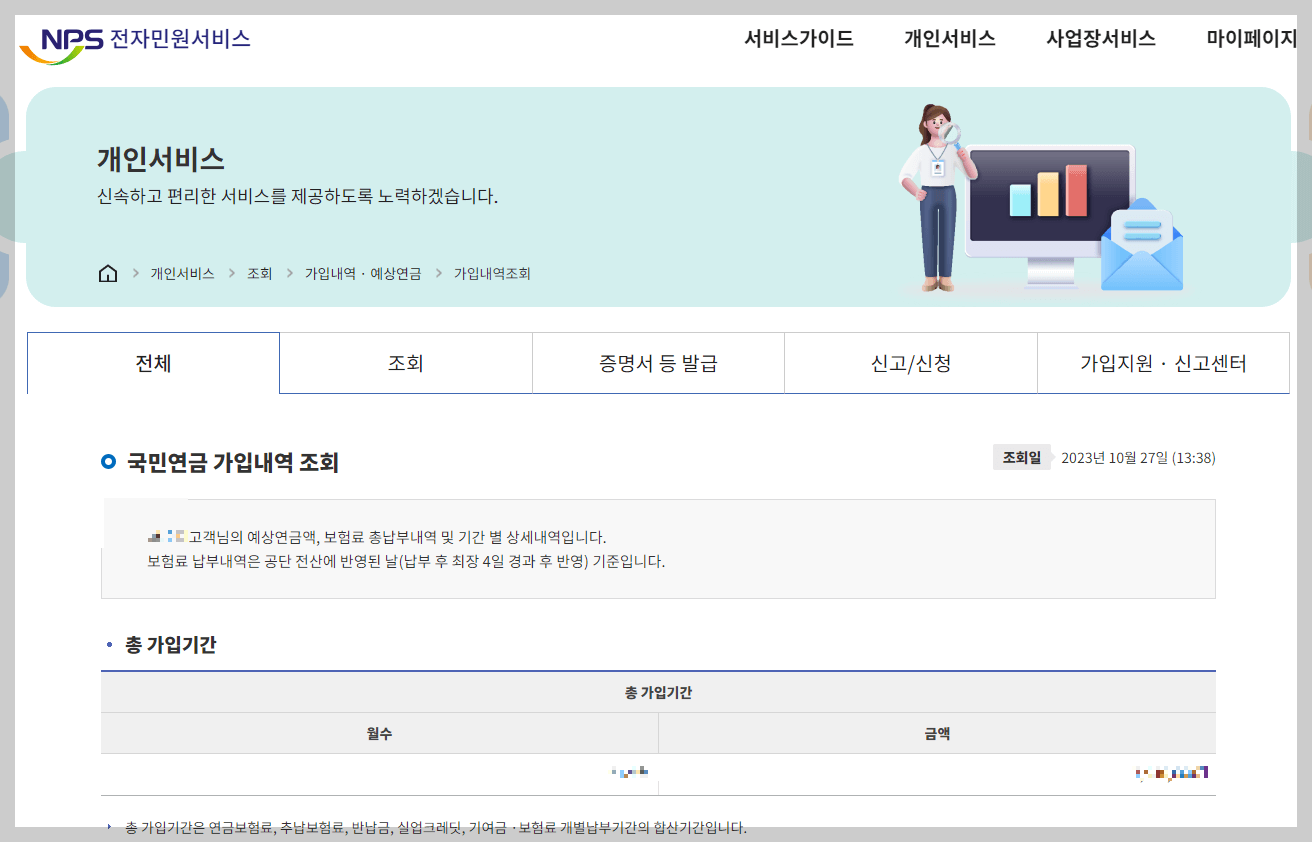The height and width of the screenshot is (842, 1312).
Task: Click the home icon in the breadcrumb
Action: click(x=107, y=272)
